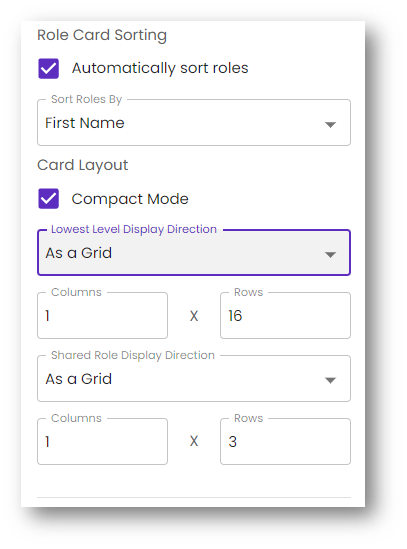Click the Compact Mode label text
Screen dimensions: 407x549
(130, 199)
